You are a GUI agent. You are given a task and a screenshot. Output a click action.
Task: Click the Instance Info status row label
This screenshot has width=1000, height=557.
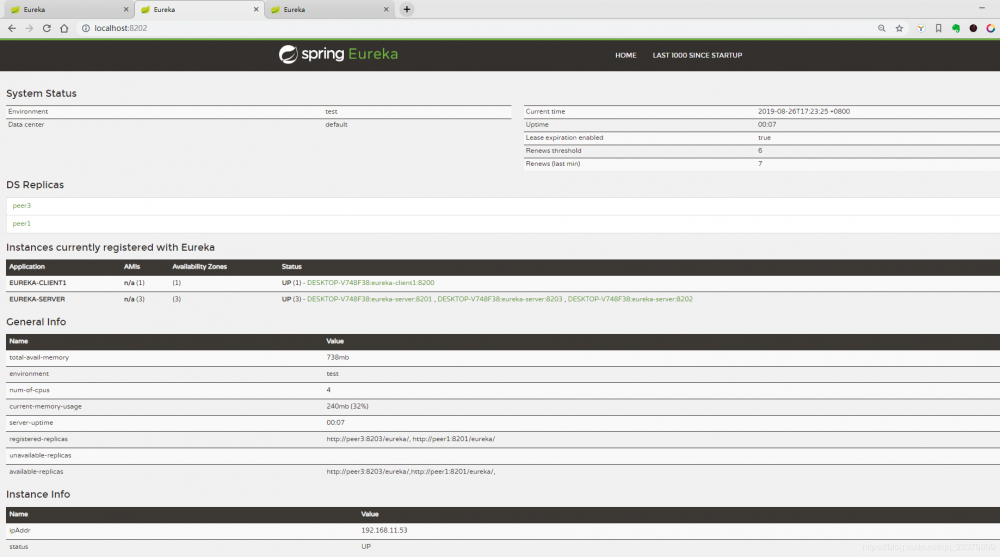(x=18, y=547)
